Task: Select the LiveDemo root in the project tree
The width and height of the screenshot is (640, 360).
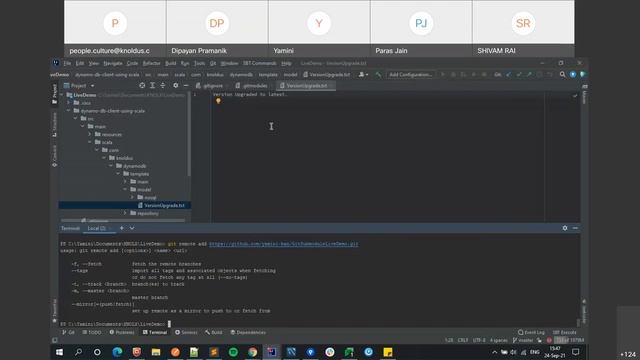Action: 85,95
